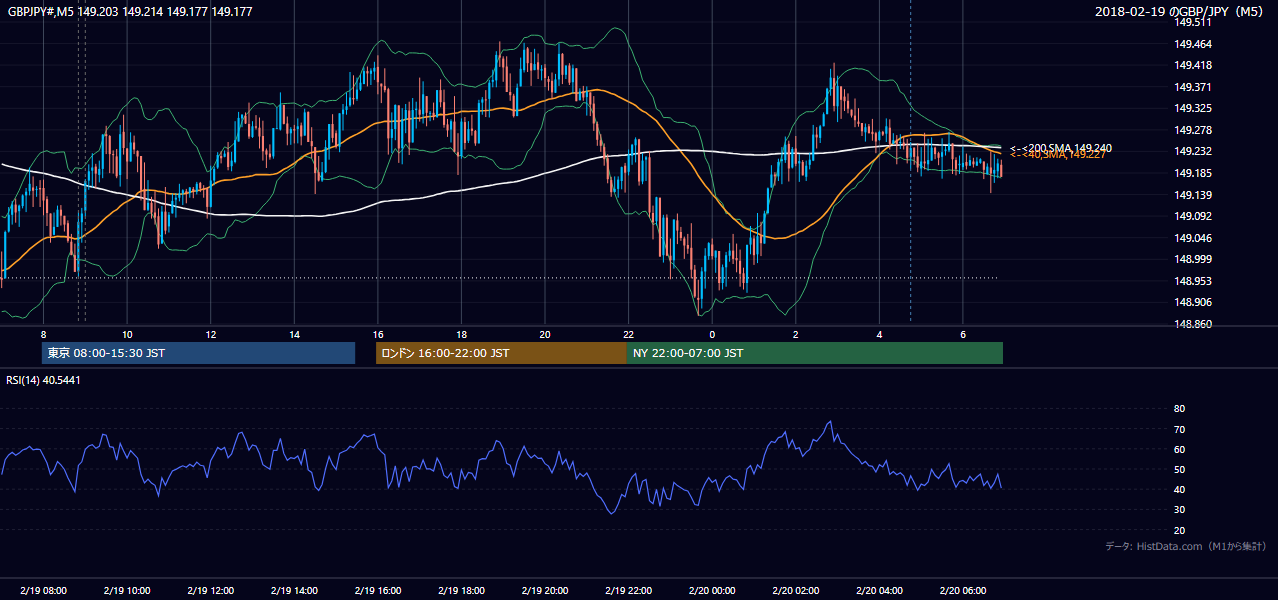Click hour tick 0 under the price chart
This screenshot has width=1278, height=600.
click(712, 334)
